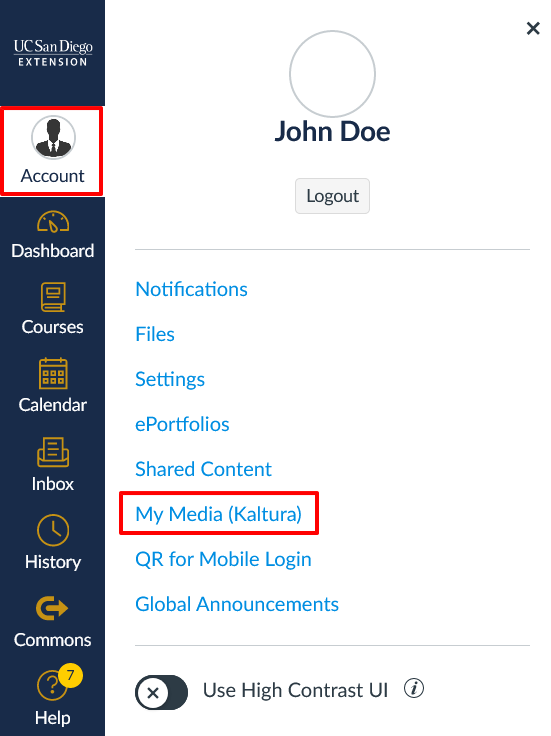Select QR for Mobile Login
Image resolution: width=551 pixels, height=736 pixels.
223,559
